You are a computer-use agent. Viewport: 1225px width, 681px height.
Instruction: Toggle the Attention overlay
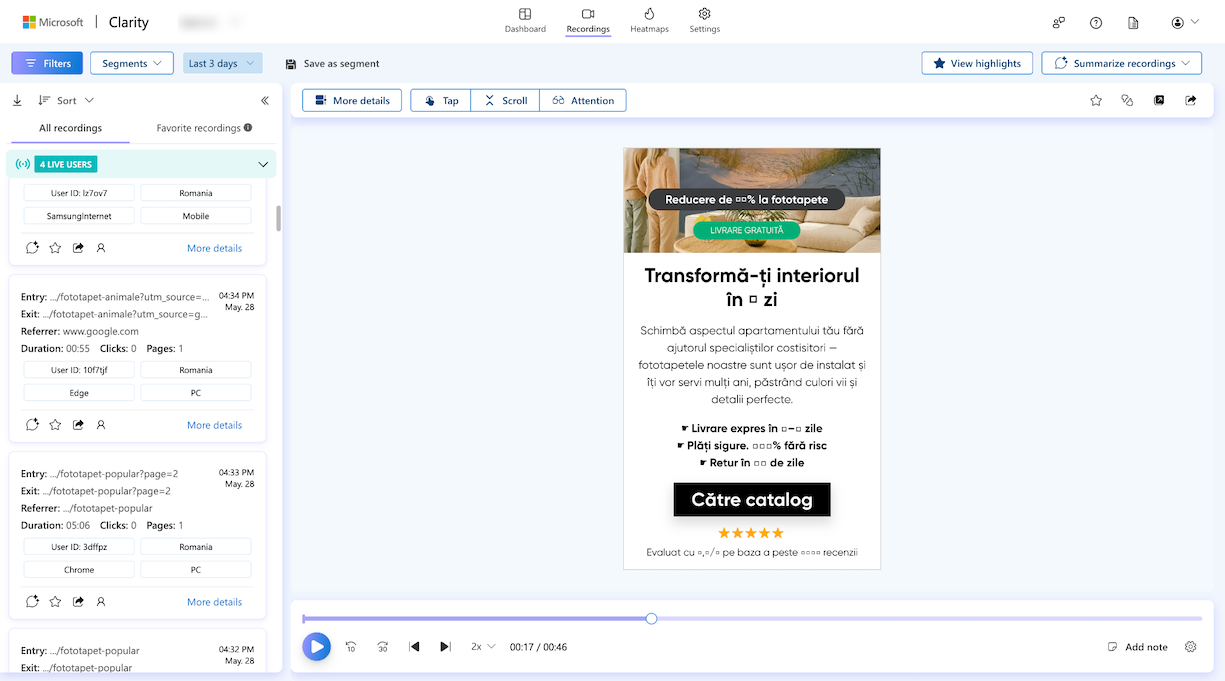(x=583, y=100)
